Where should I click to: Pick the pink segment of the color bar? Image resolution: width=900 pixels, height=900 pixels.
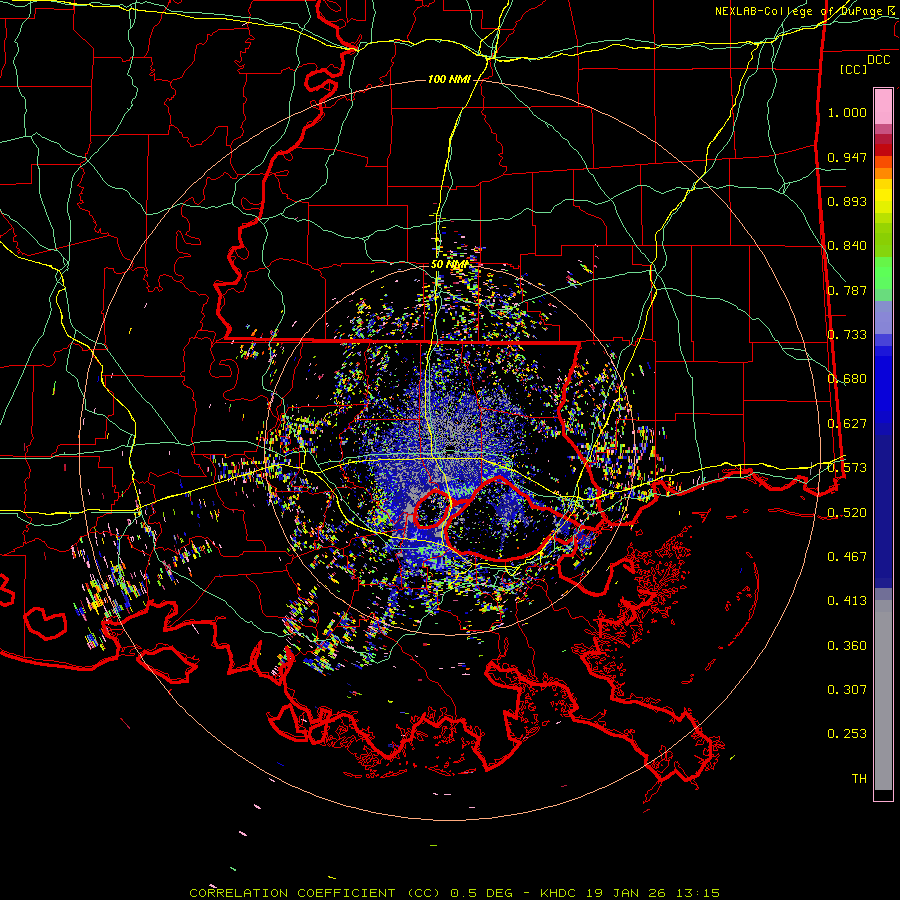(883, 107)
